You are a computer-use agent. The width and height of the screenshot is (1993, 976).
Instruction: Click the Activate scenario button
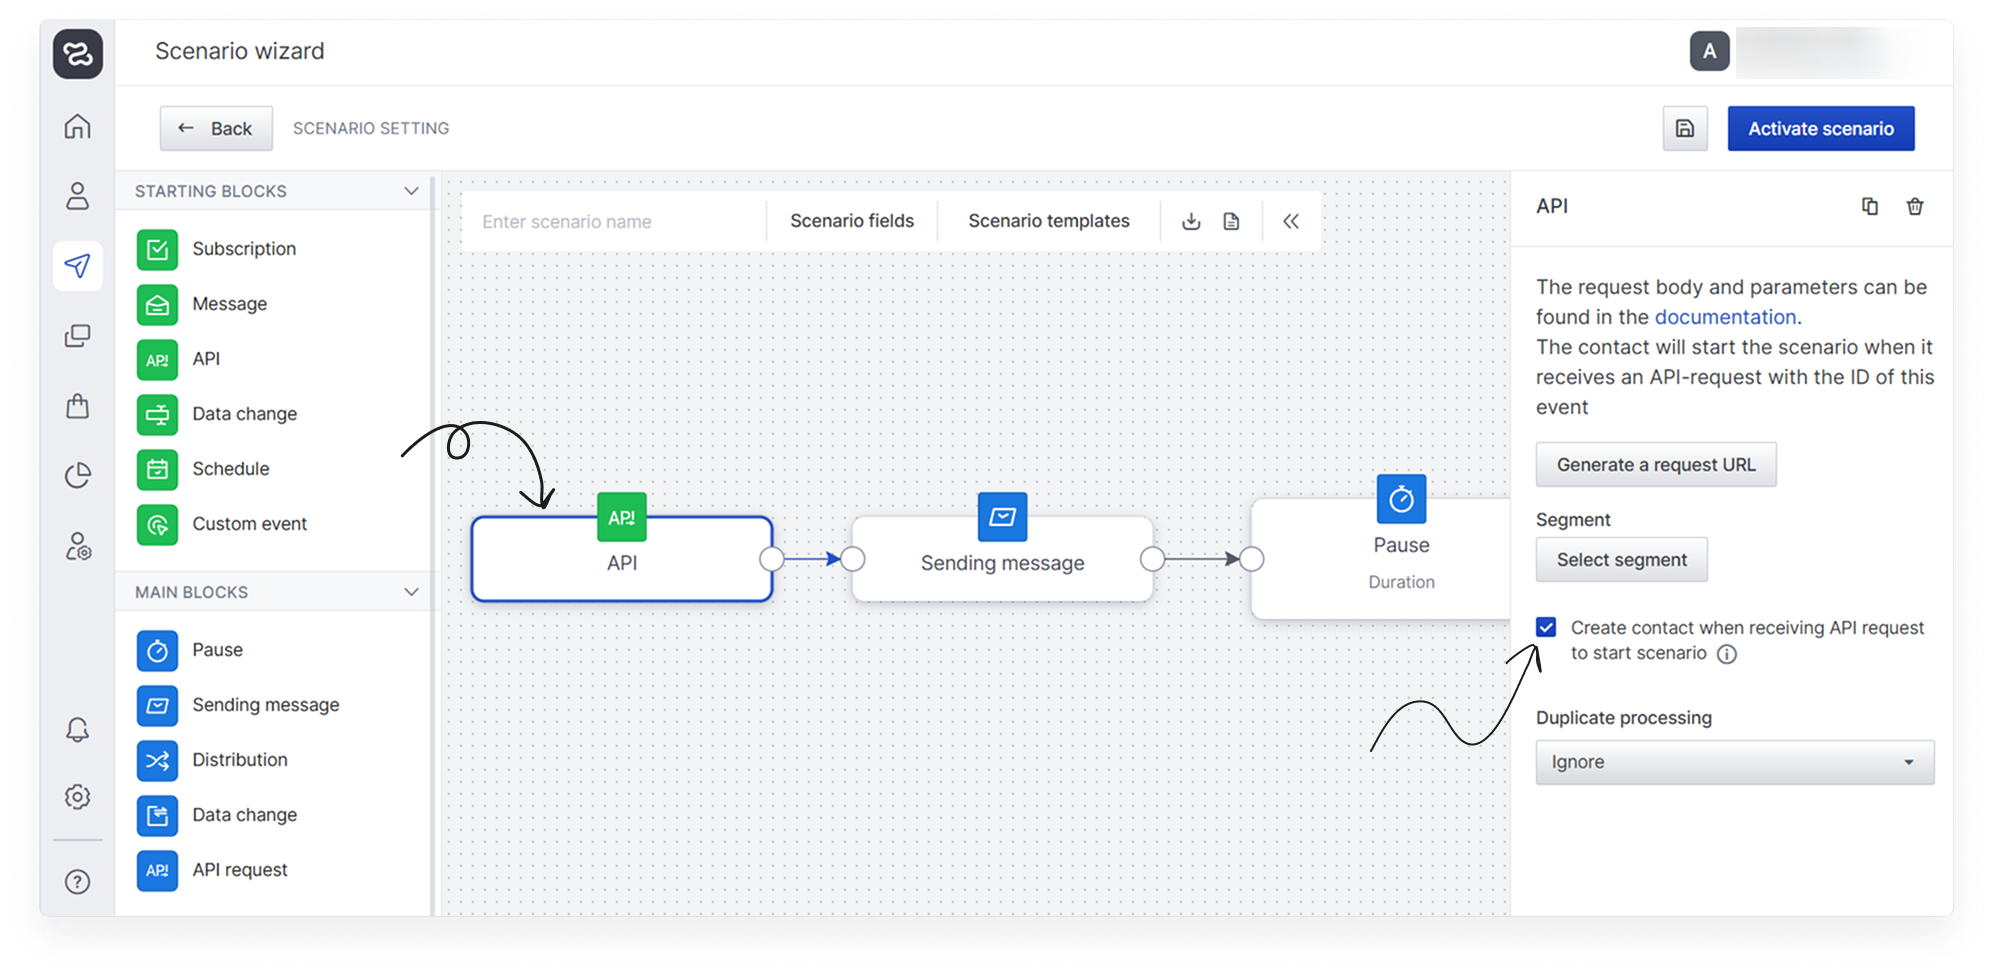click(x=1820, y=129)
